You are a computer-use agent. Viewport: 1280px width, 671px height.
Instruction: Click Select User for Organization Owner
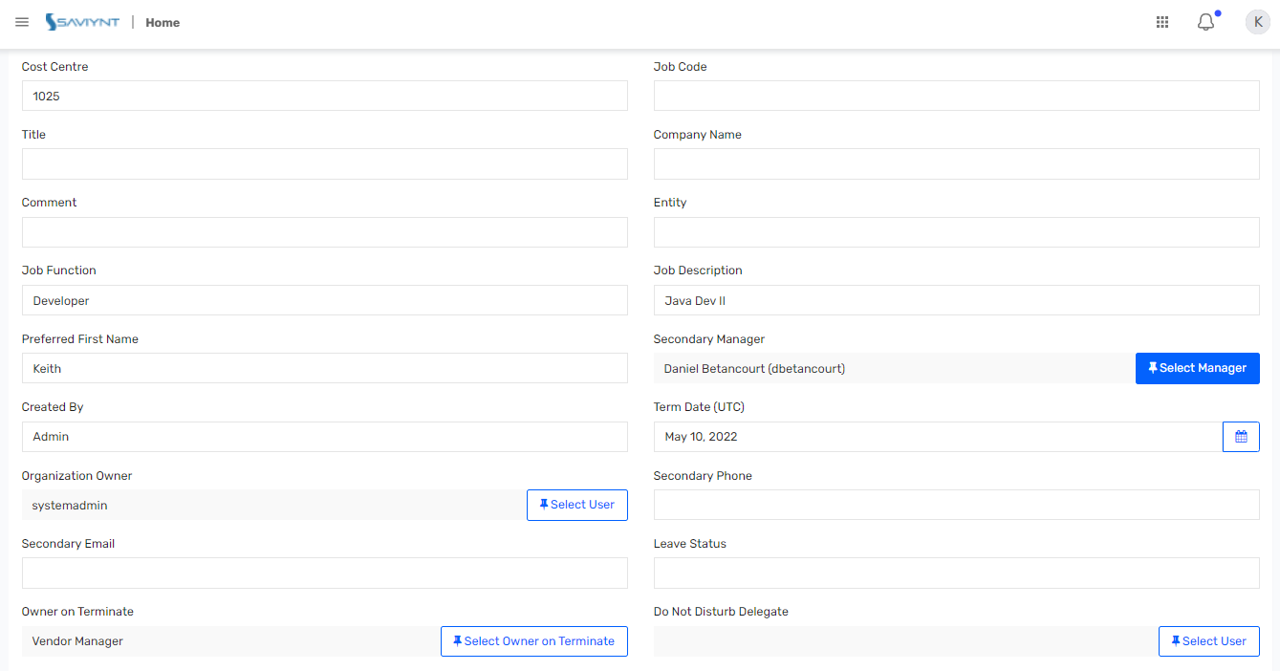click(x=577, y=505)
